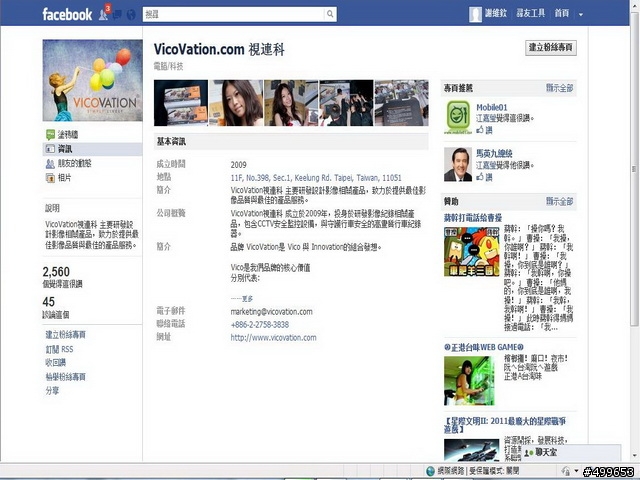Click the cartoon game ad image
The image size is (640, 480).
coord(472,251)
